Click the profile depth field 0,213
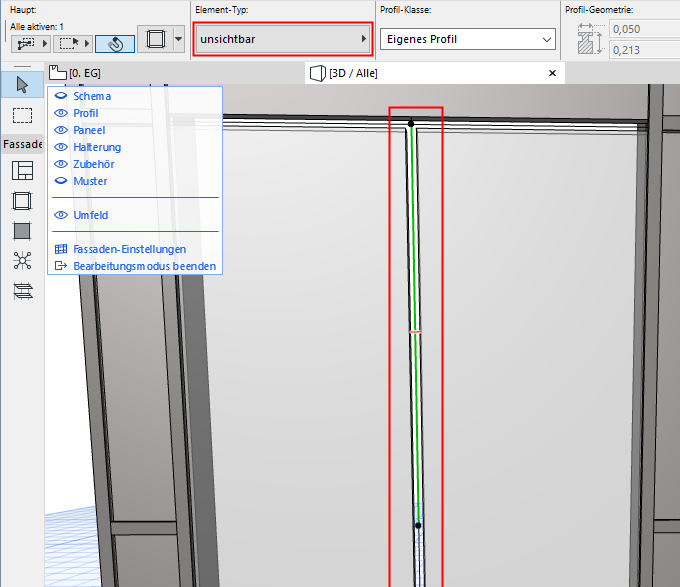 [x=644, y=50]
